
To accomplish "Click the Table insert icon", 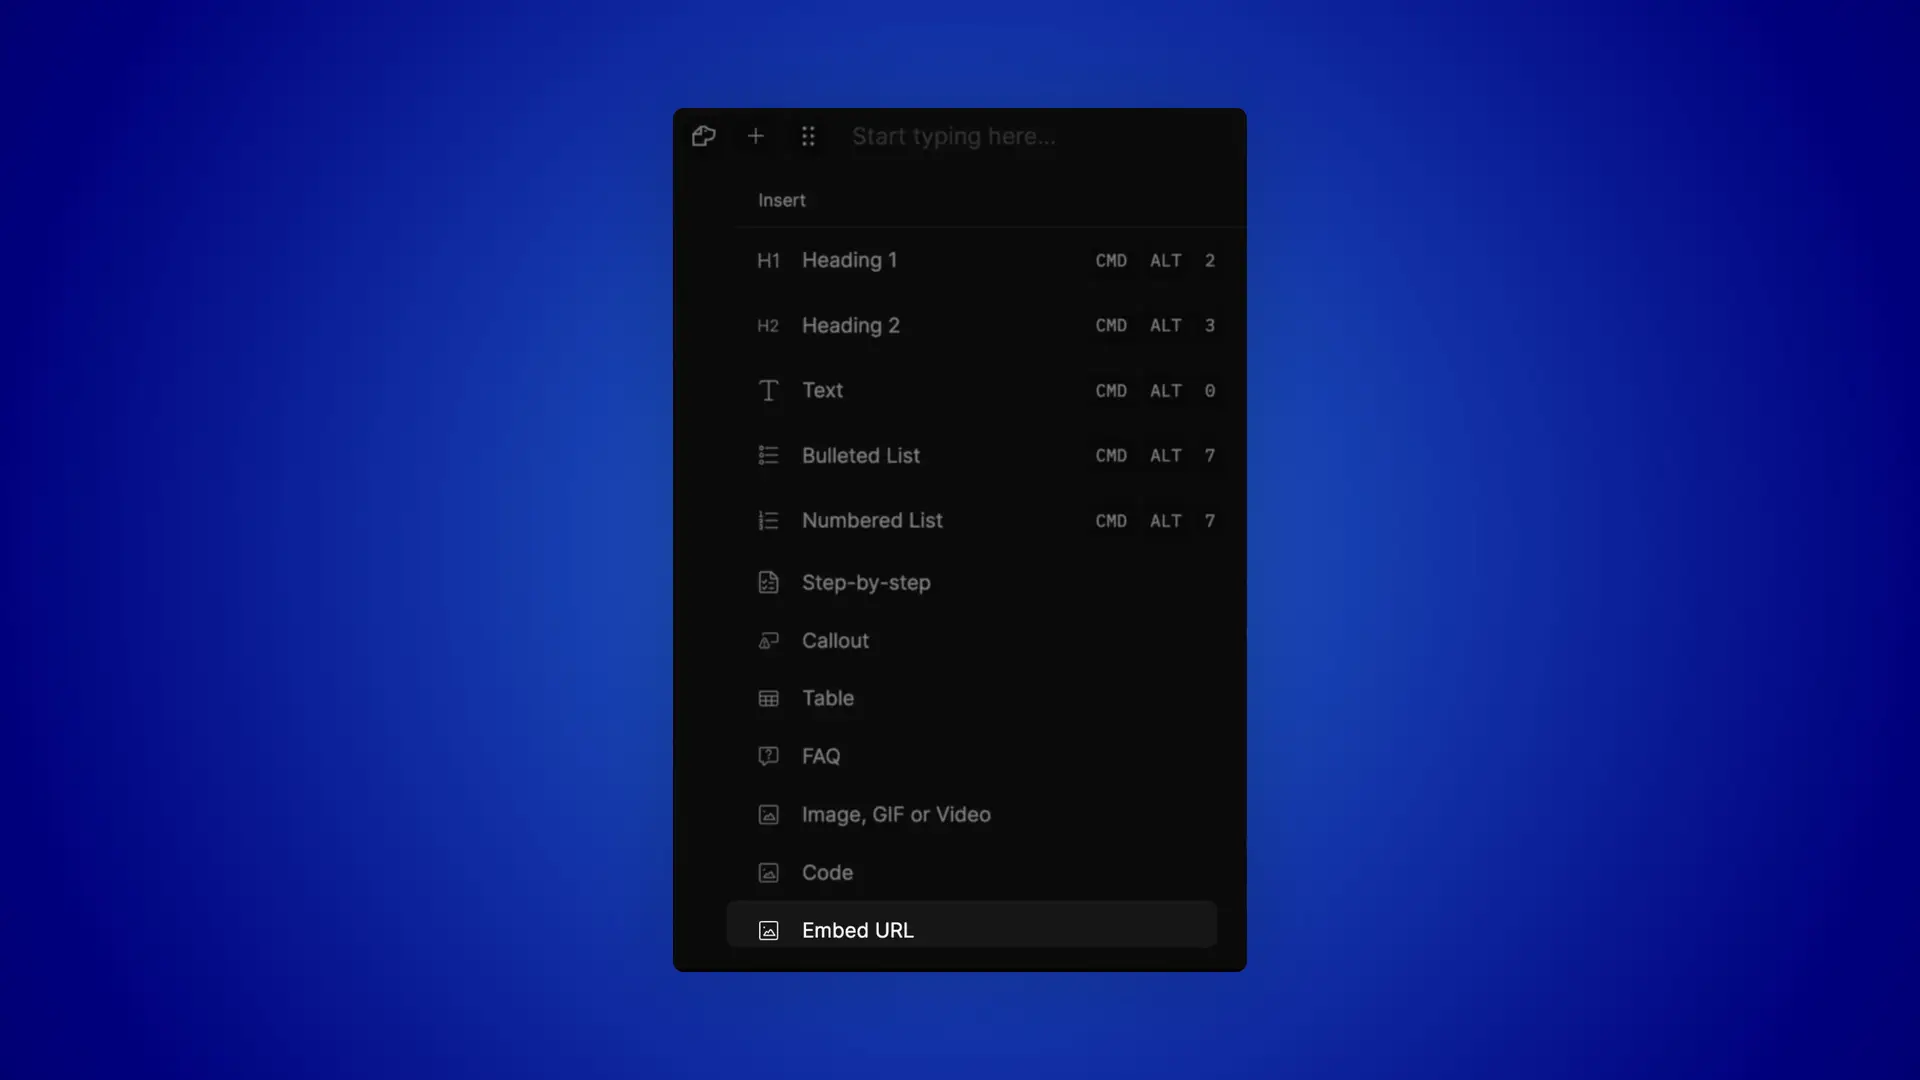I will (767, 698).
